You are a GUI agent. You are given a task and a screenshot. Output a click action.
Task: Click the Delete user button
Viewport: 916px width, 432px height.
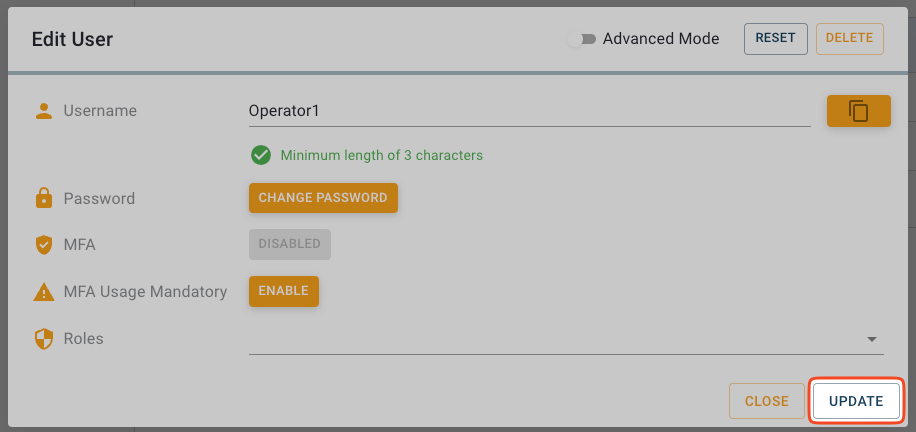[x=850, y=38]
